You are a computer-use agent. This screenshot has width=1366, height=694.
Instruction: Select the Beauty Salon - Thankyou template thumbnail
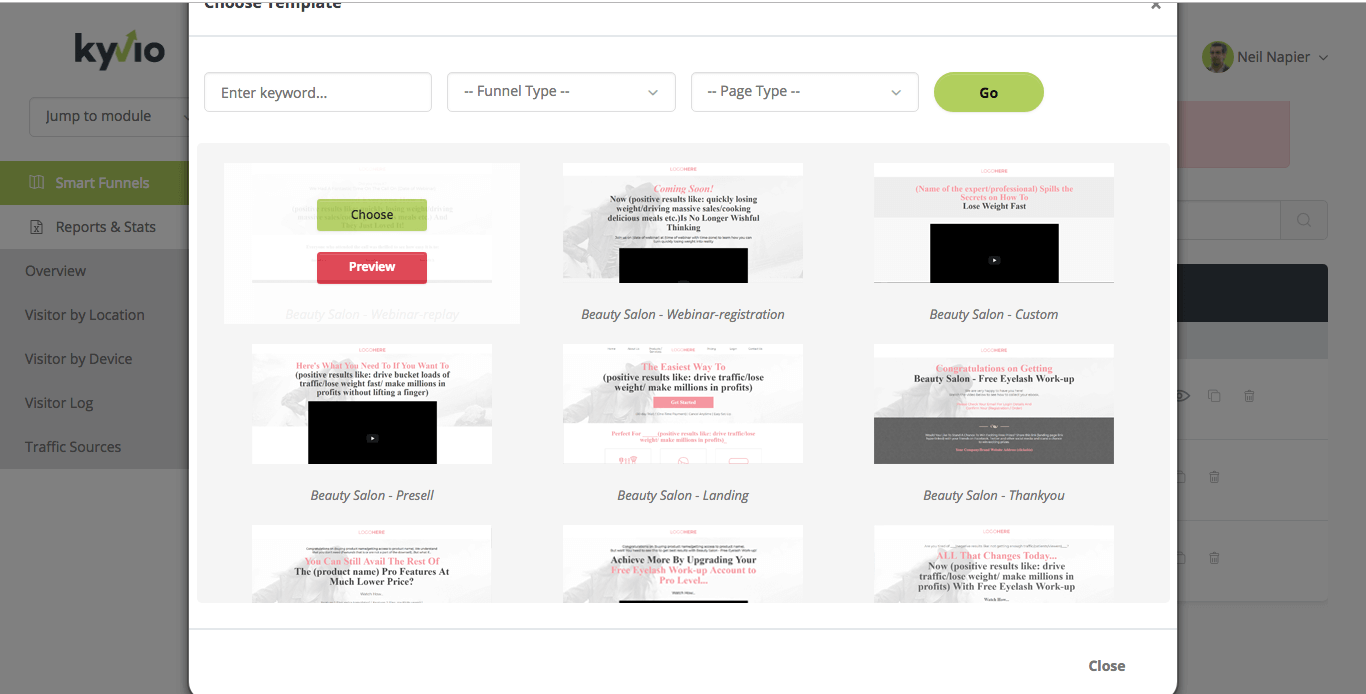click(994, 404)
